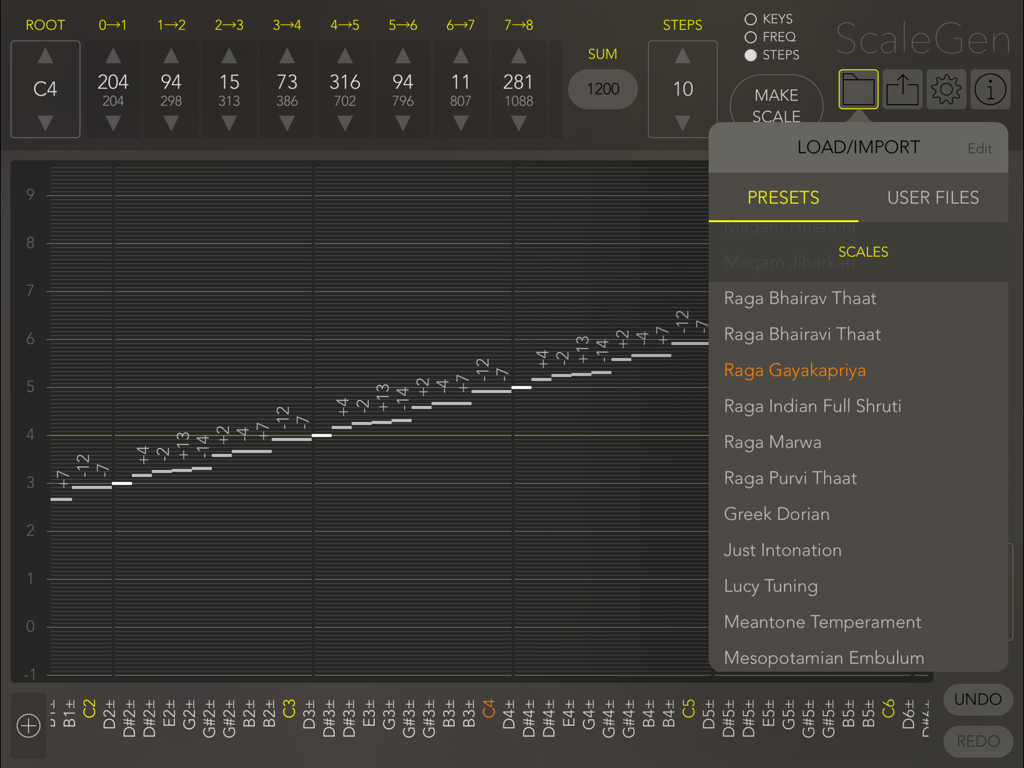Switch to the USER FILES tab

933,197
